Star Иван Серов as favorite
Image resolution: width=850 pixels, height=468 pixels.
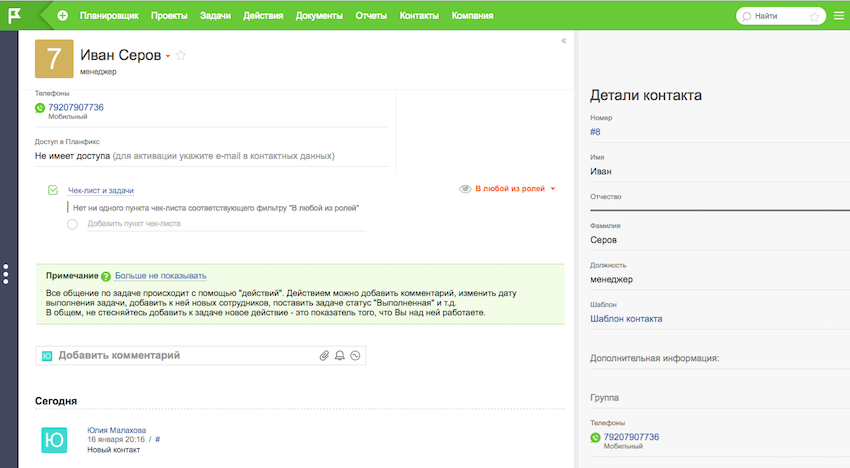(181, 56)
